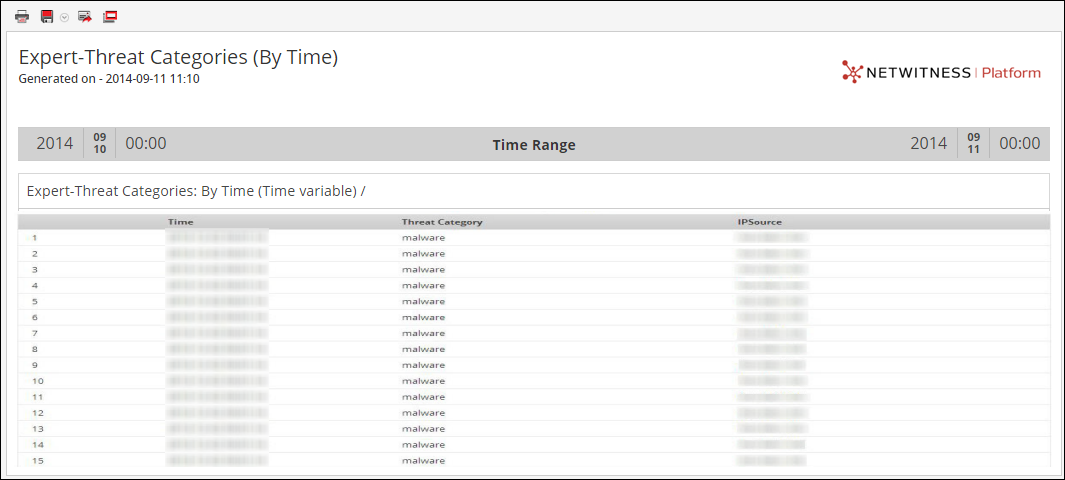Screen dimensions: 1065x480
Task: Click the blurred IPSource value in row 5
Action: pos(771,301)
